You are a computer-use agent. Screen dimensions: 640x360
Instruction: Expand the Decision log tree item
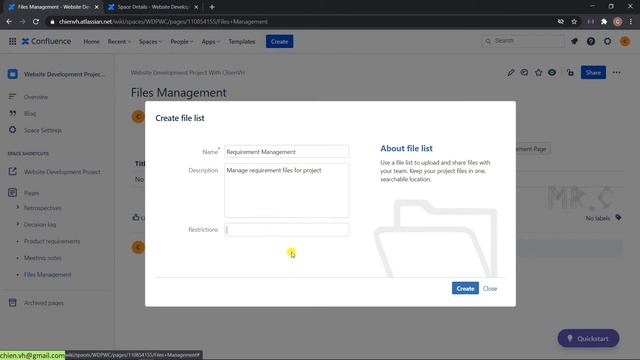click(x=18, y=224)
